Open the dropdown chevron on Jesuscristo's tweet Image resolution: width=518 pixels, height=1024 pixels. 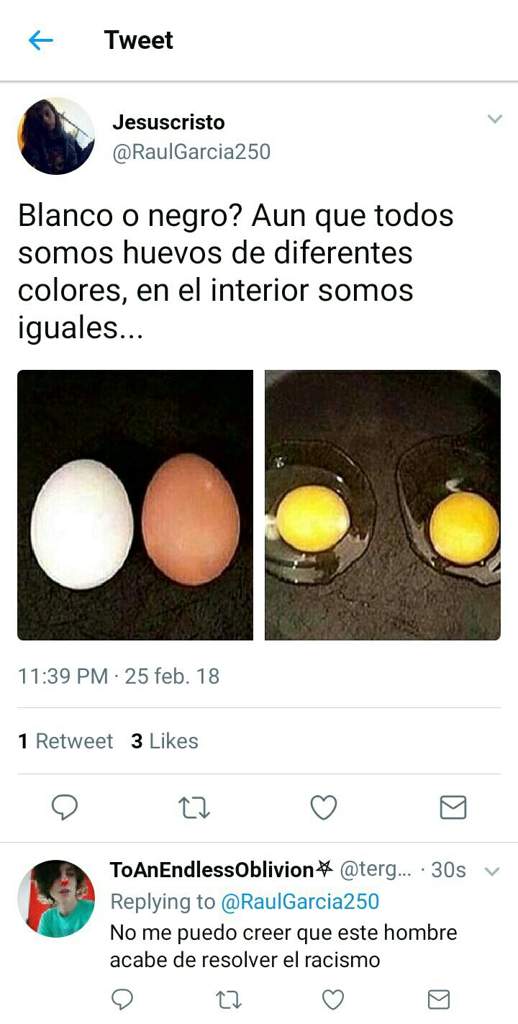495,119
